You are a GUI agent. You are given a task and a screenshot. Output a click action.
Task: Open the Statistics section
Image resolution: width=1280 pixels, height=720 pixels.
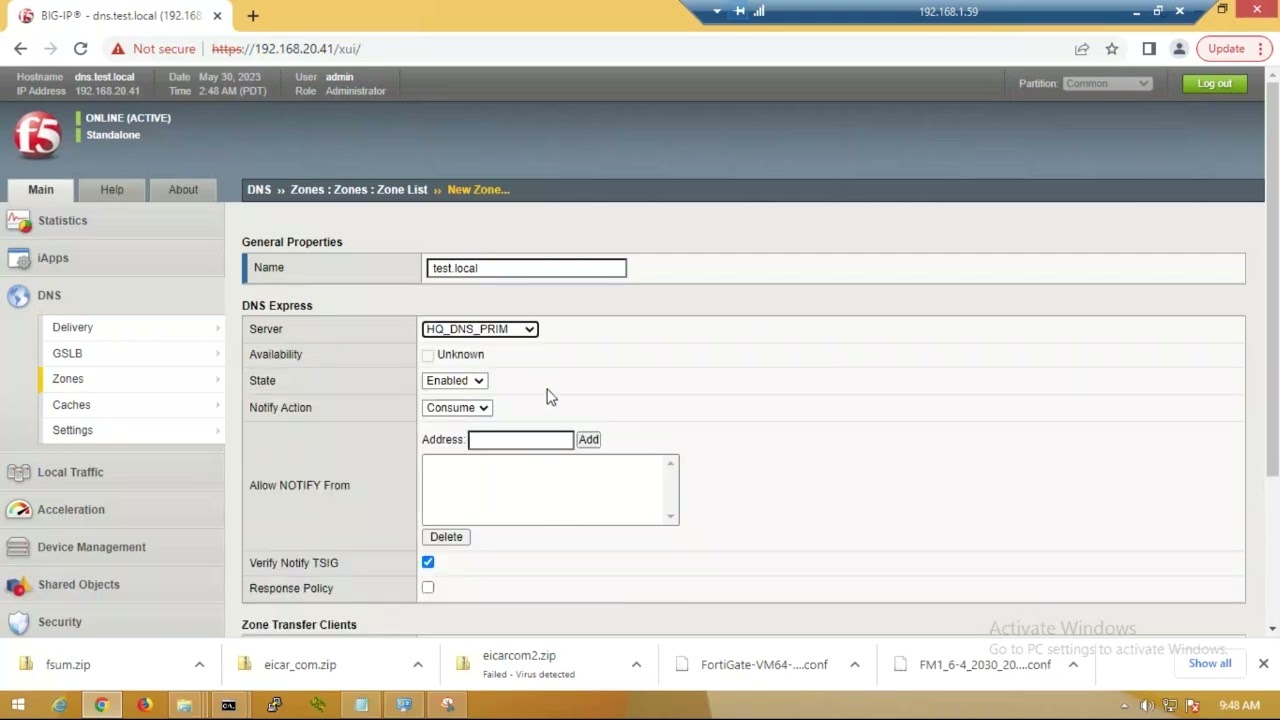click(62, 220)
